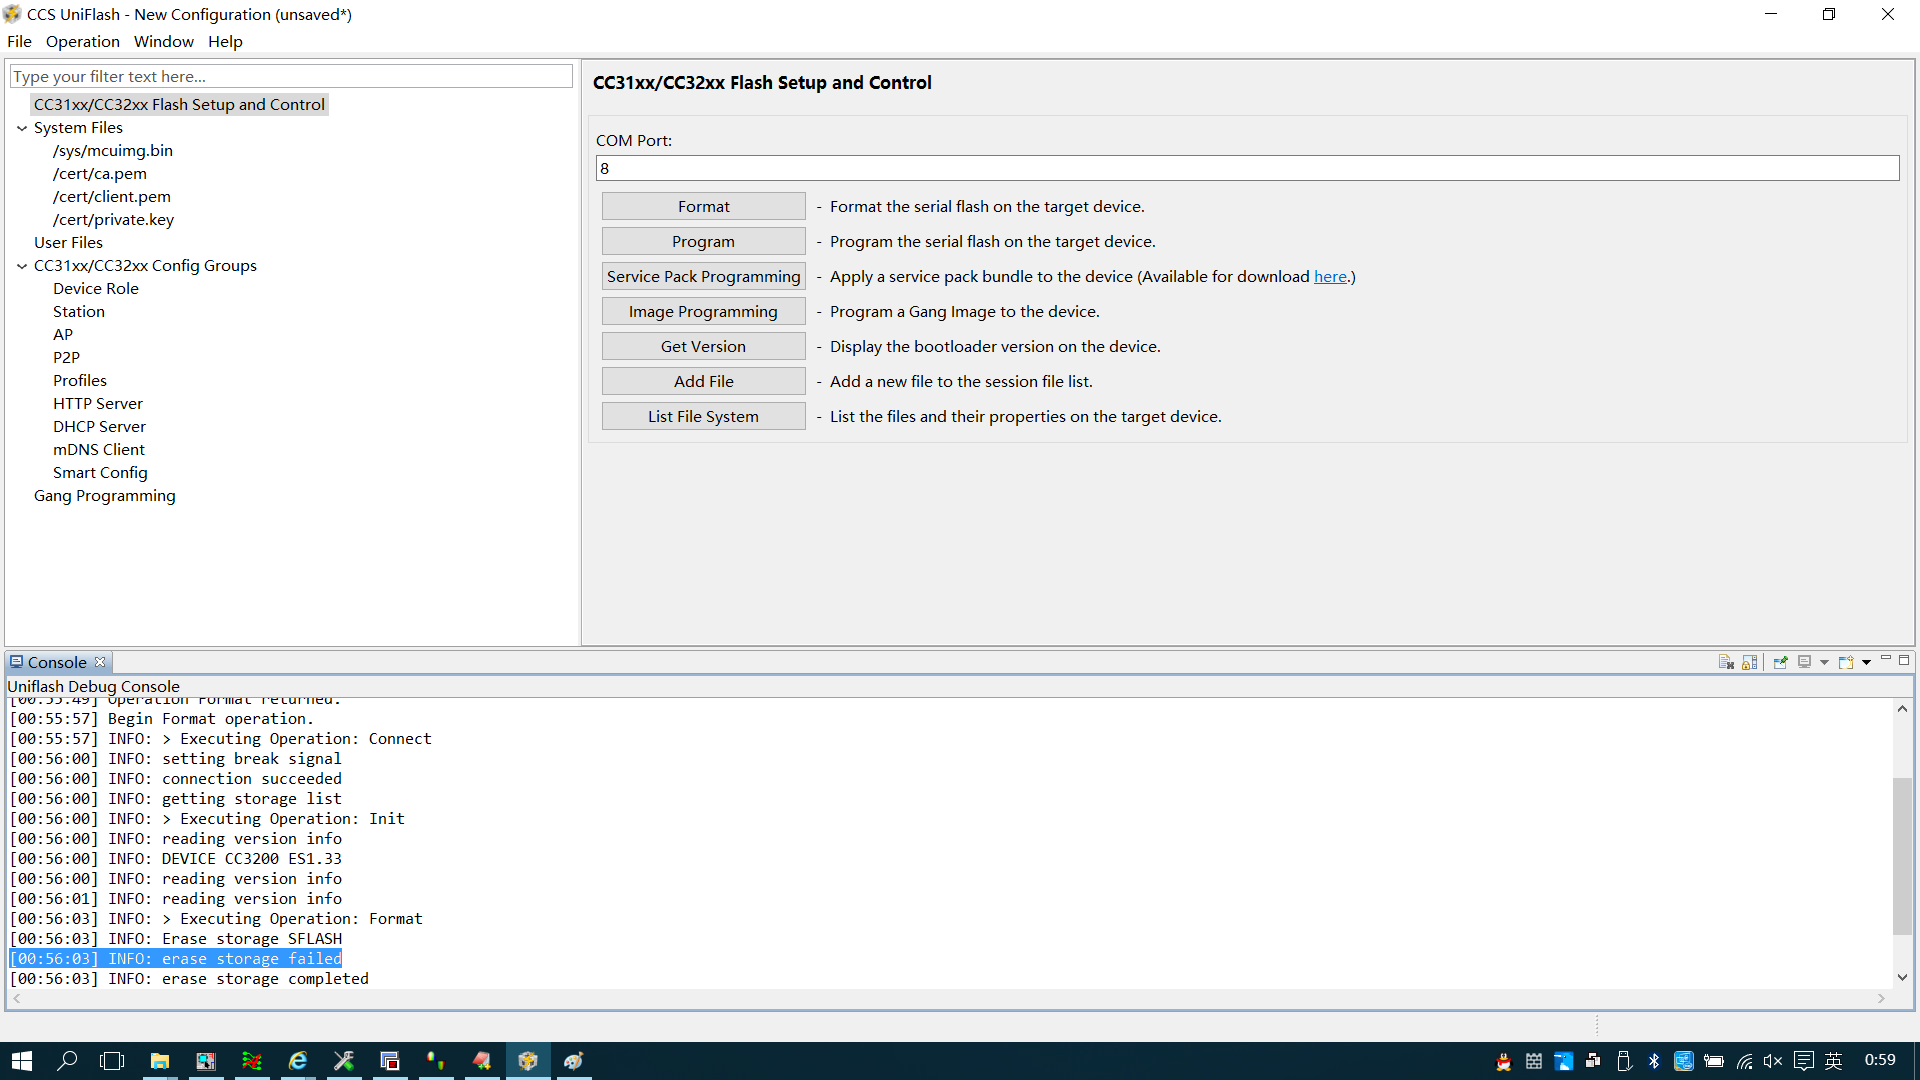
Task: Click the COM Port input field
Action: (x=1246, y=168)
